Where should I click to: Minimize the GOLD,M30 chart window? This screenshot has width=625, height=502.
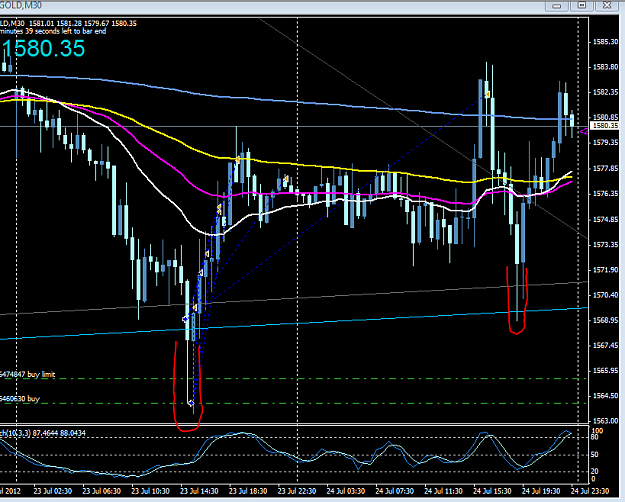tap(557, 5)
